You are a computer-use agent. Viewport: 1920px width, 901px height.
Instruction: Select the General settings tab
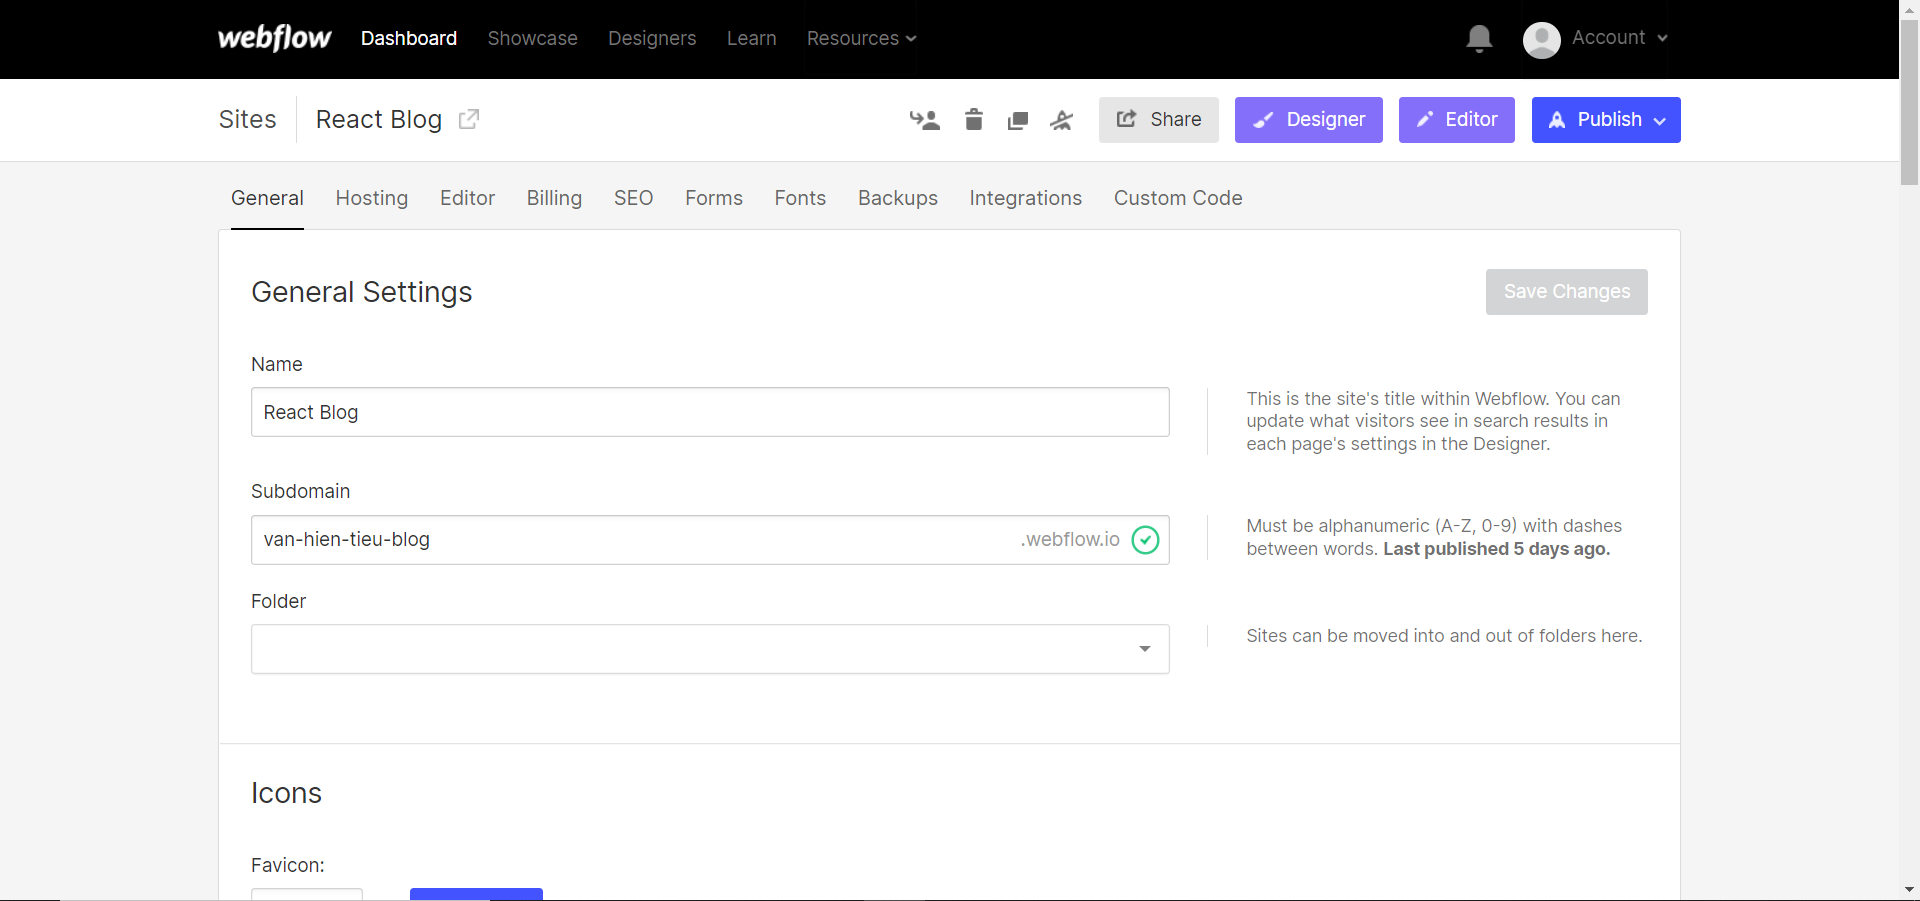coord(267,198)
